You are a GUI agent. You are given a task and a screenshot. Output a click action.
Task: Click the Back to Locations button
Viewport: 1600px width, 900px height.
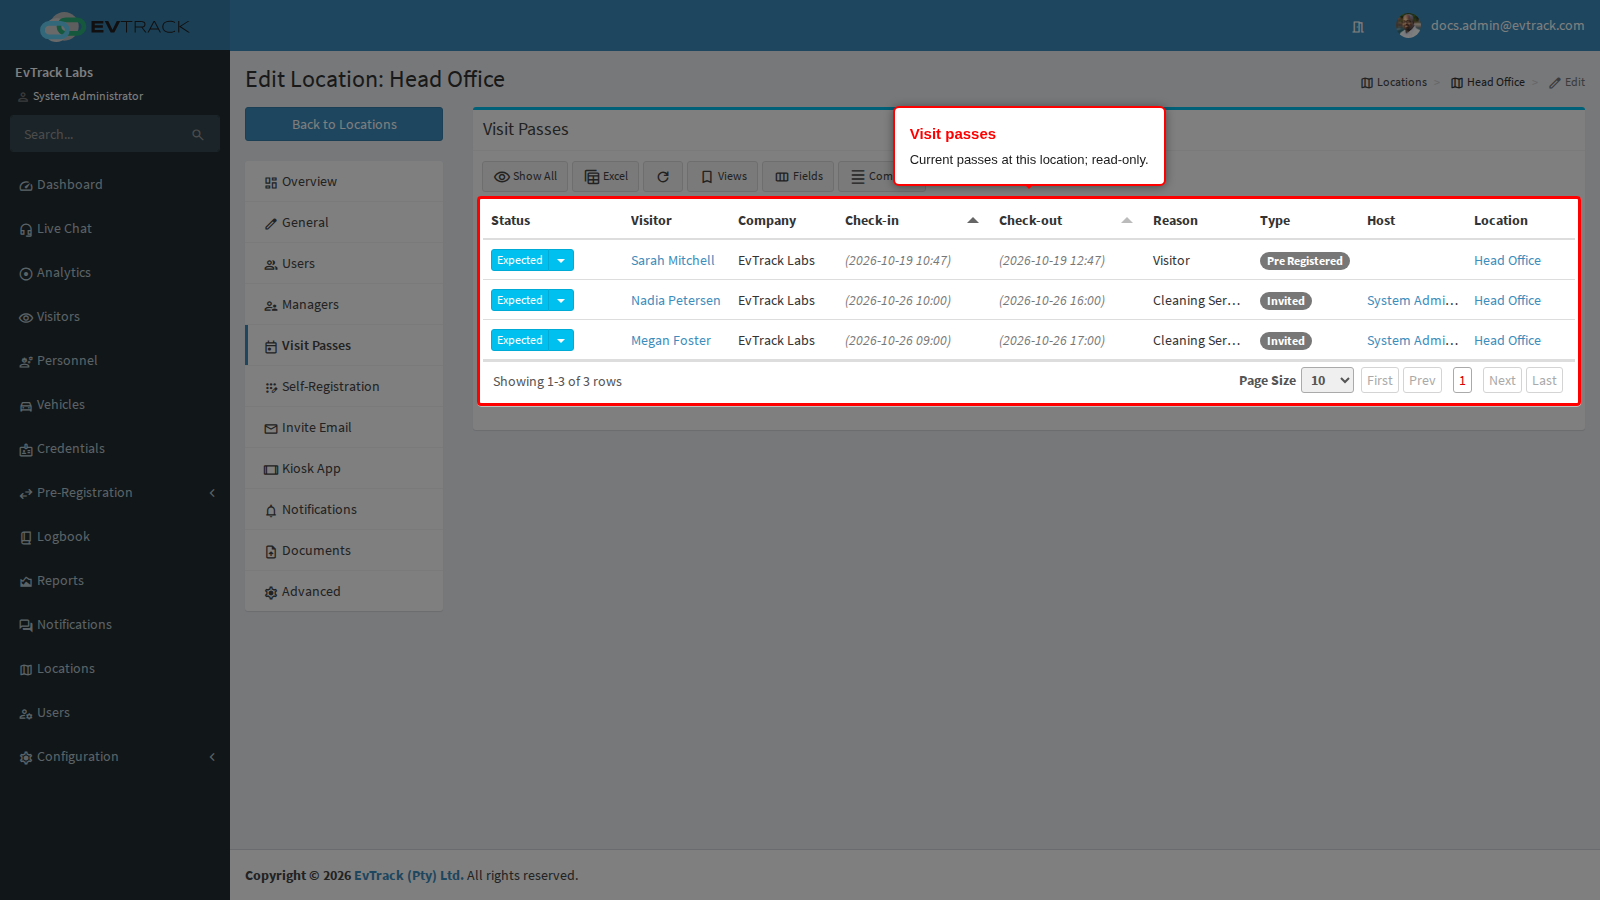pyautogui.click(x=344, y=124)
